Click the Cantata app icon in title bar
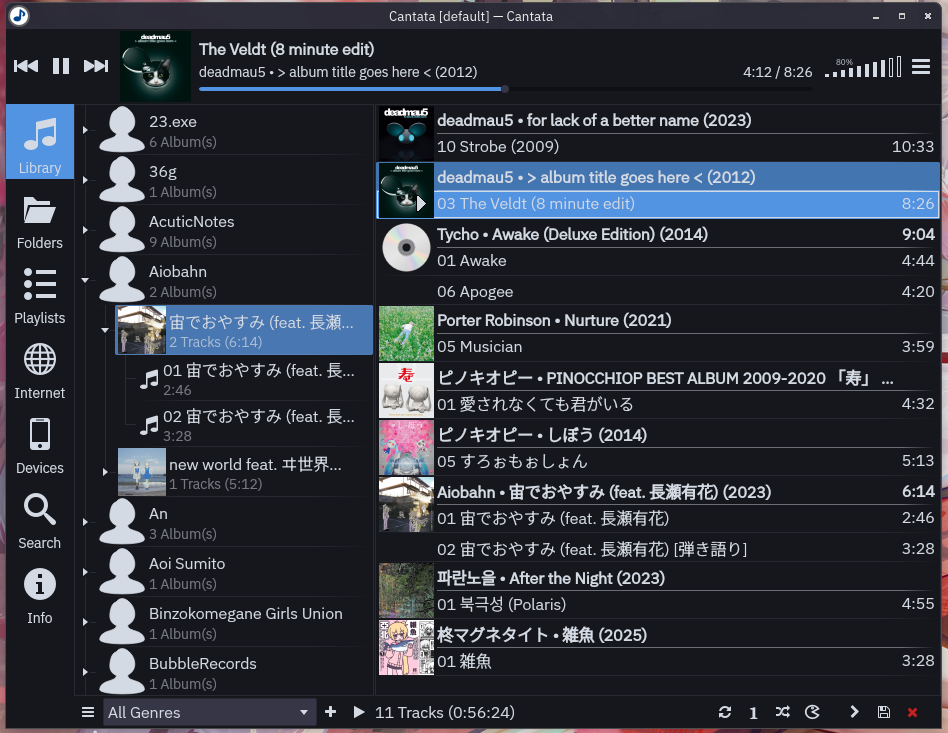948x733 pixels. coord(19,16)
